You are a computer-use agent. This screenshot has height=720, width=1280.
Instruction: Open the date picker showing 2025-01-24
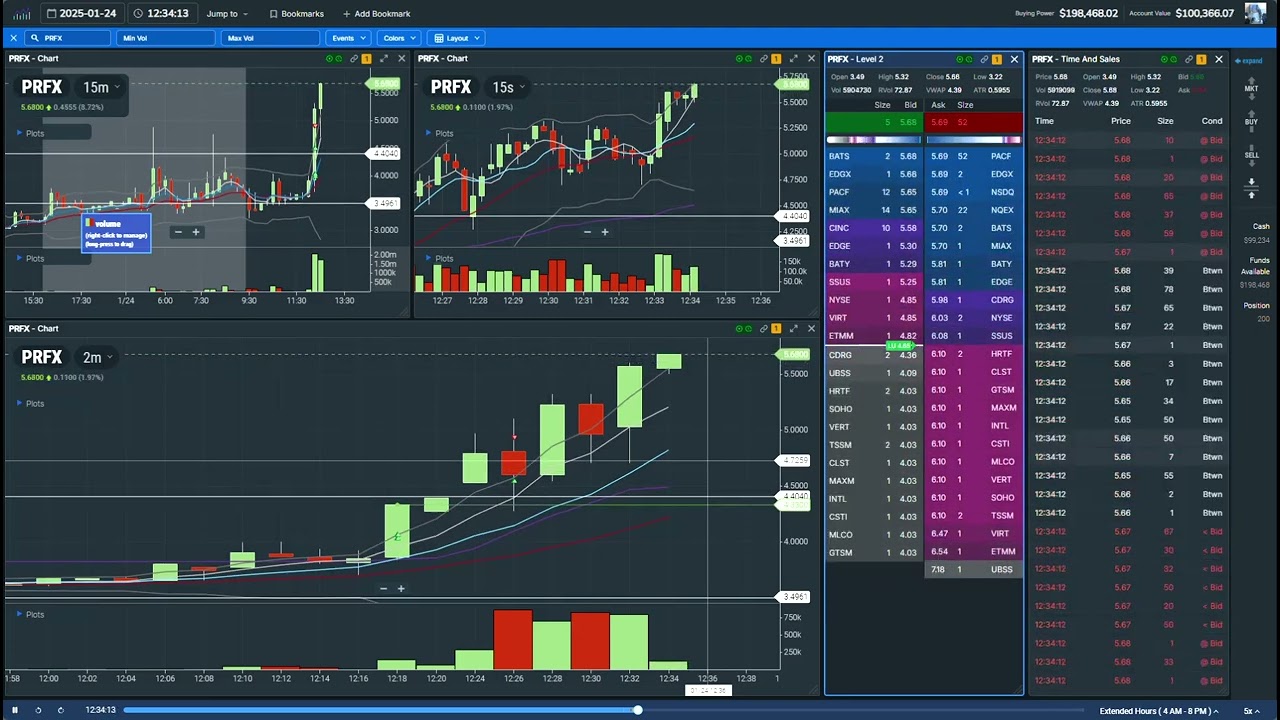point(81,14)
